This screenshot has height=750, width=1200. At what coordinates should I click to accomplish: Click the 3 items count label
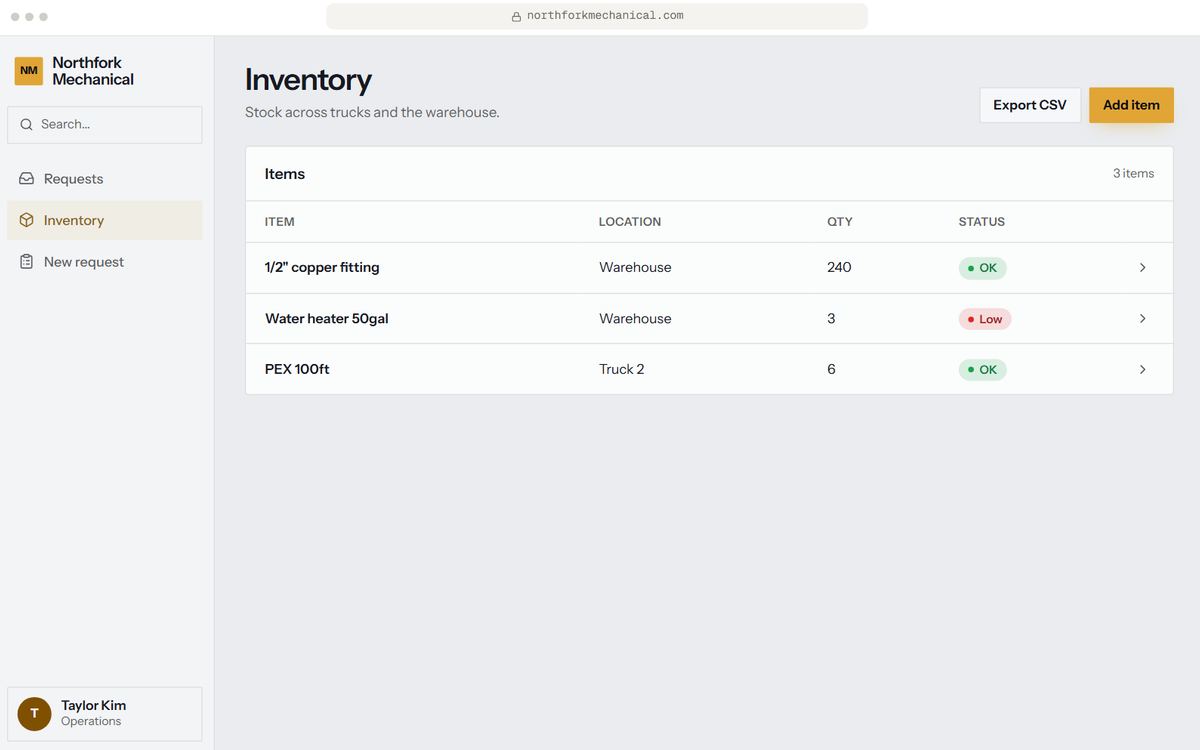click(1133, 174)
